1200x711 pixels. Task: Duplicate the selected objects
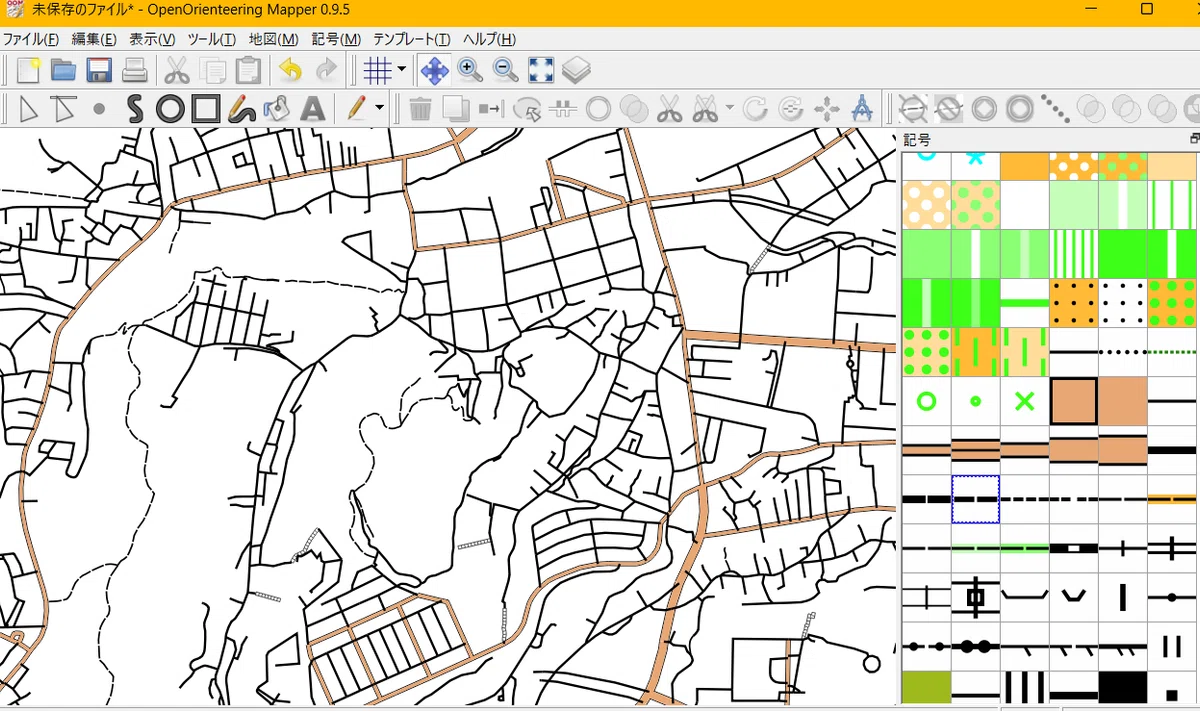coord(456,108)
